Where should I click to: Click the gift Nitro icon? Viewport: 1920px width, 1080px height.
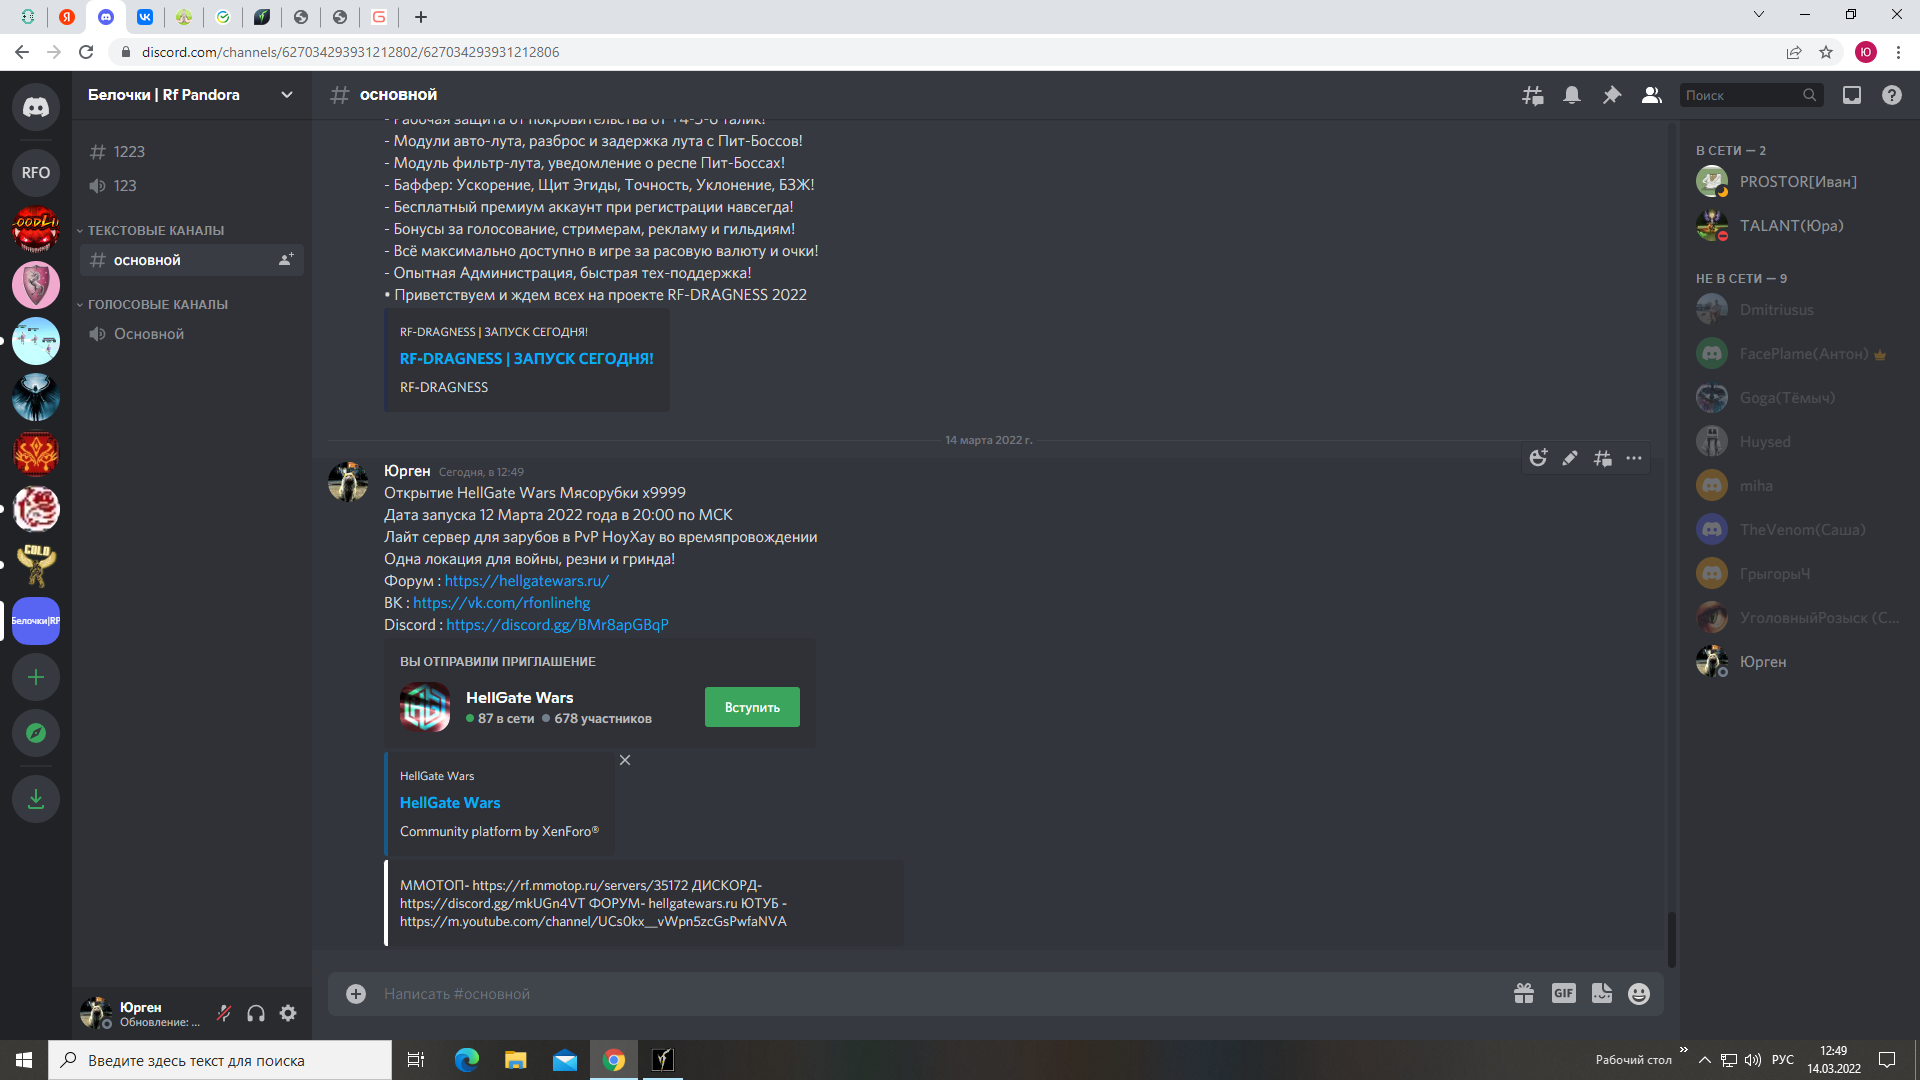coord(1524,993)
